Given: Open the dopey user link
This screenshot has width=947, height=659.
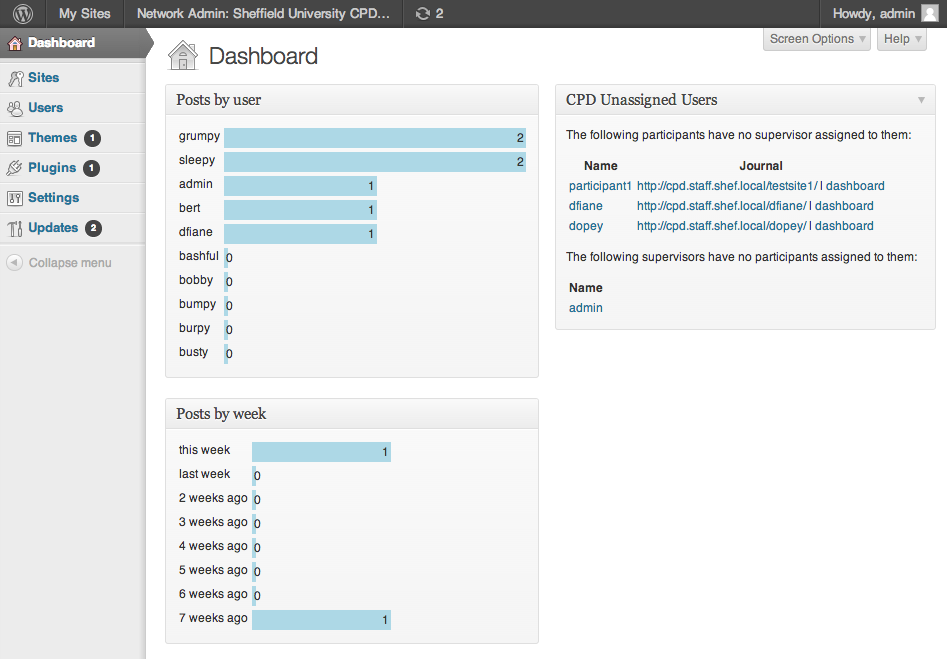Looking at the screenshot, I should [586, 226].
